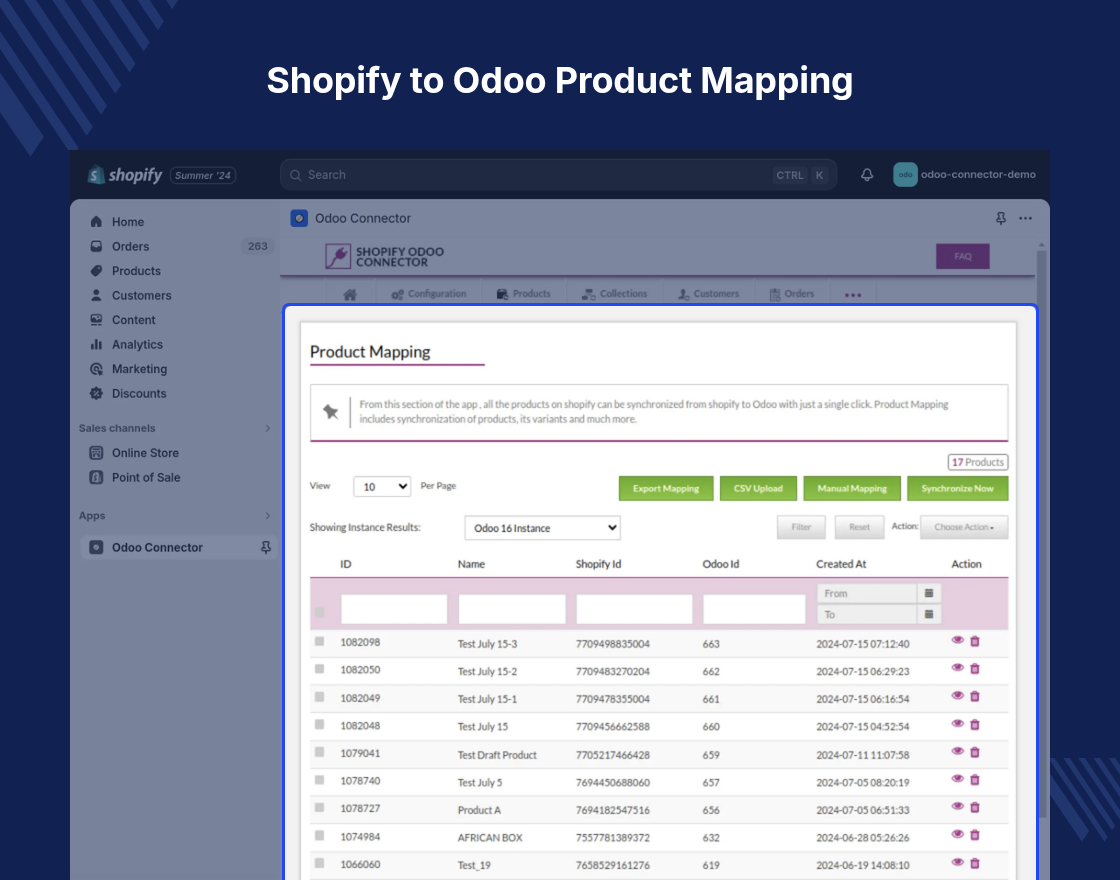Delete the Test Draft Product mapping
Viewport: 1120px width, 880px height.
975,752
